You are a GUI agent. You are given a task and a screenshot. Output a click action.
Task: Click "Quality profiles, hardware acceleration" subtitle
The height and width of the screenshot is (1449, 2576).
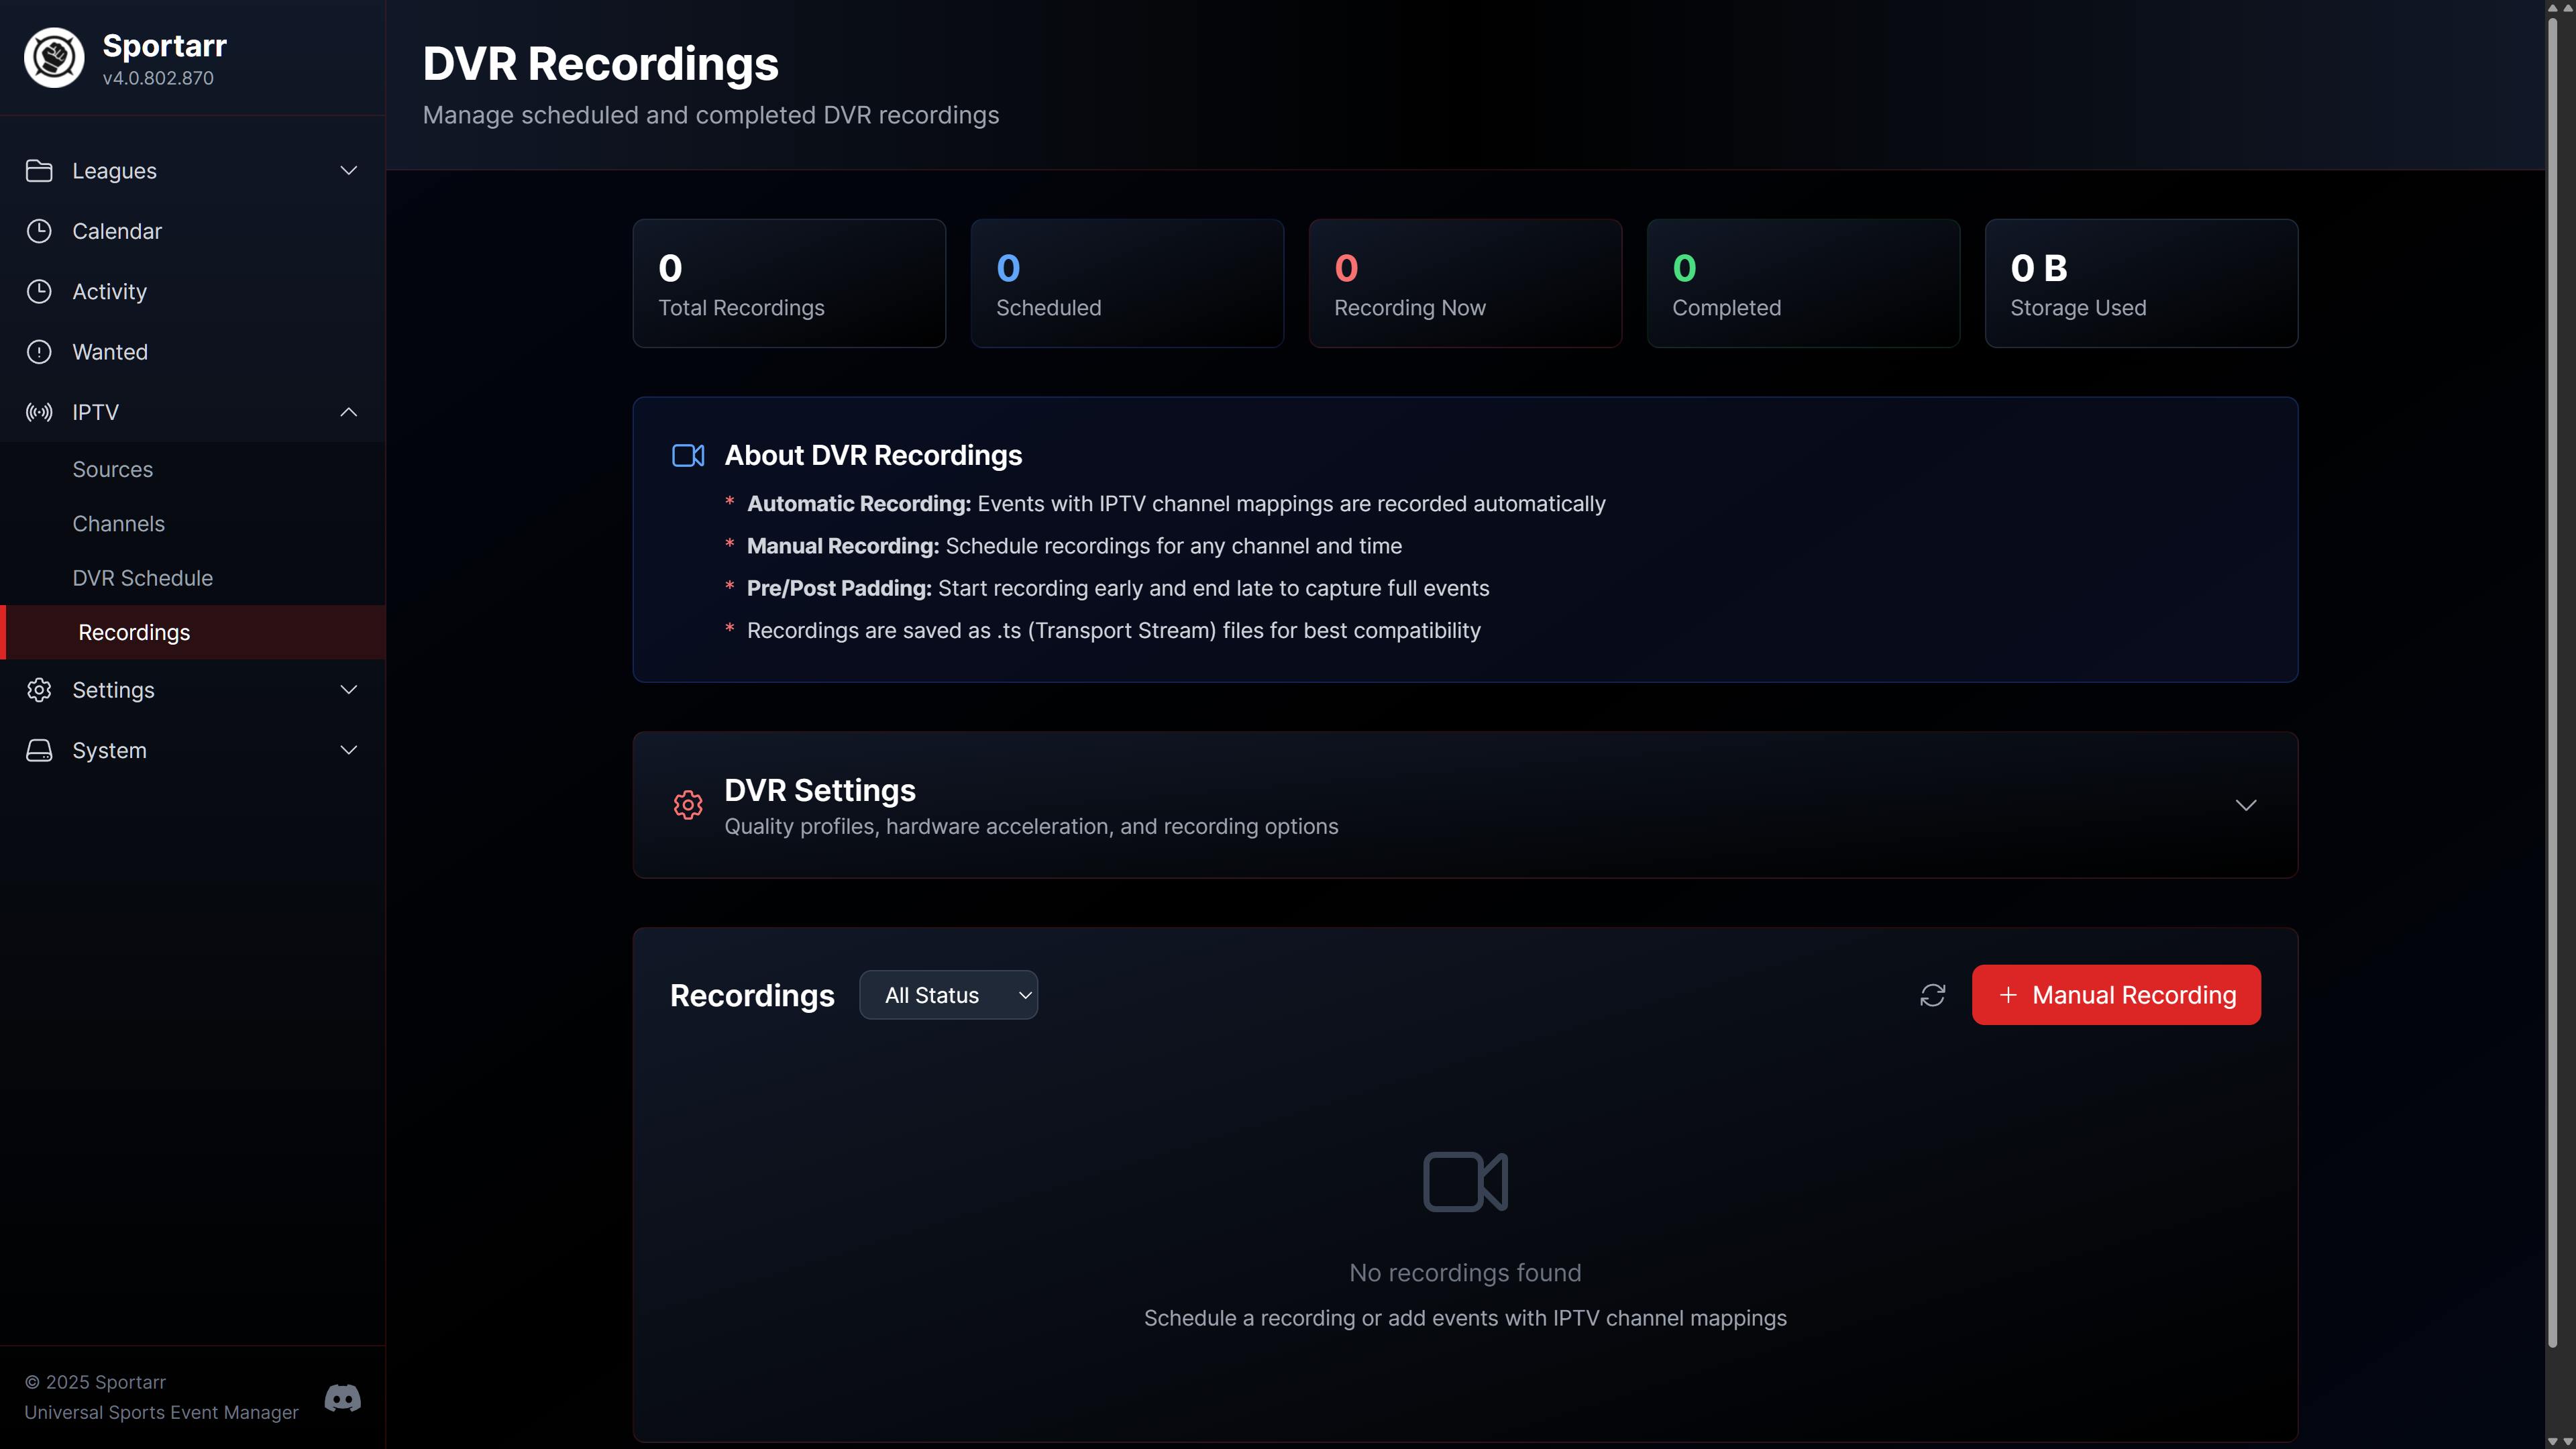click(x=1031, y=826)
